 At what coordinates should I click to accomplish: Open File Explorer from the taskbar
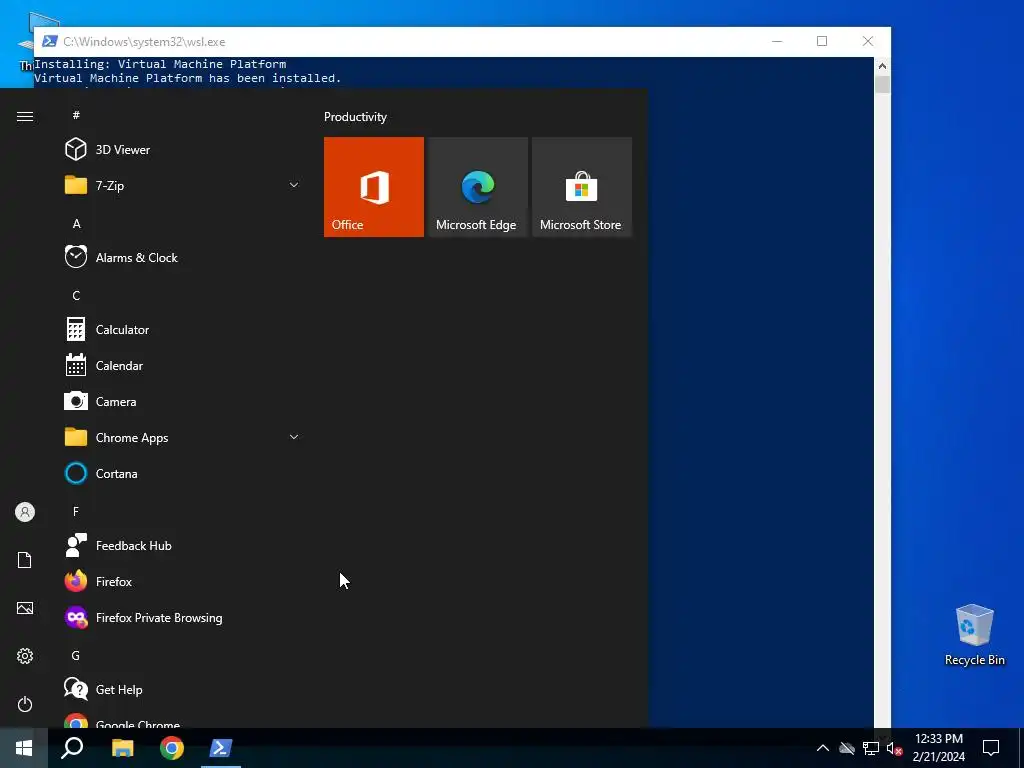(122, 748)
